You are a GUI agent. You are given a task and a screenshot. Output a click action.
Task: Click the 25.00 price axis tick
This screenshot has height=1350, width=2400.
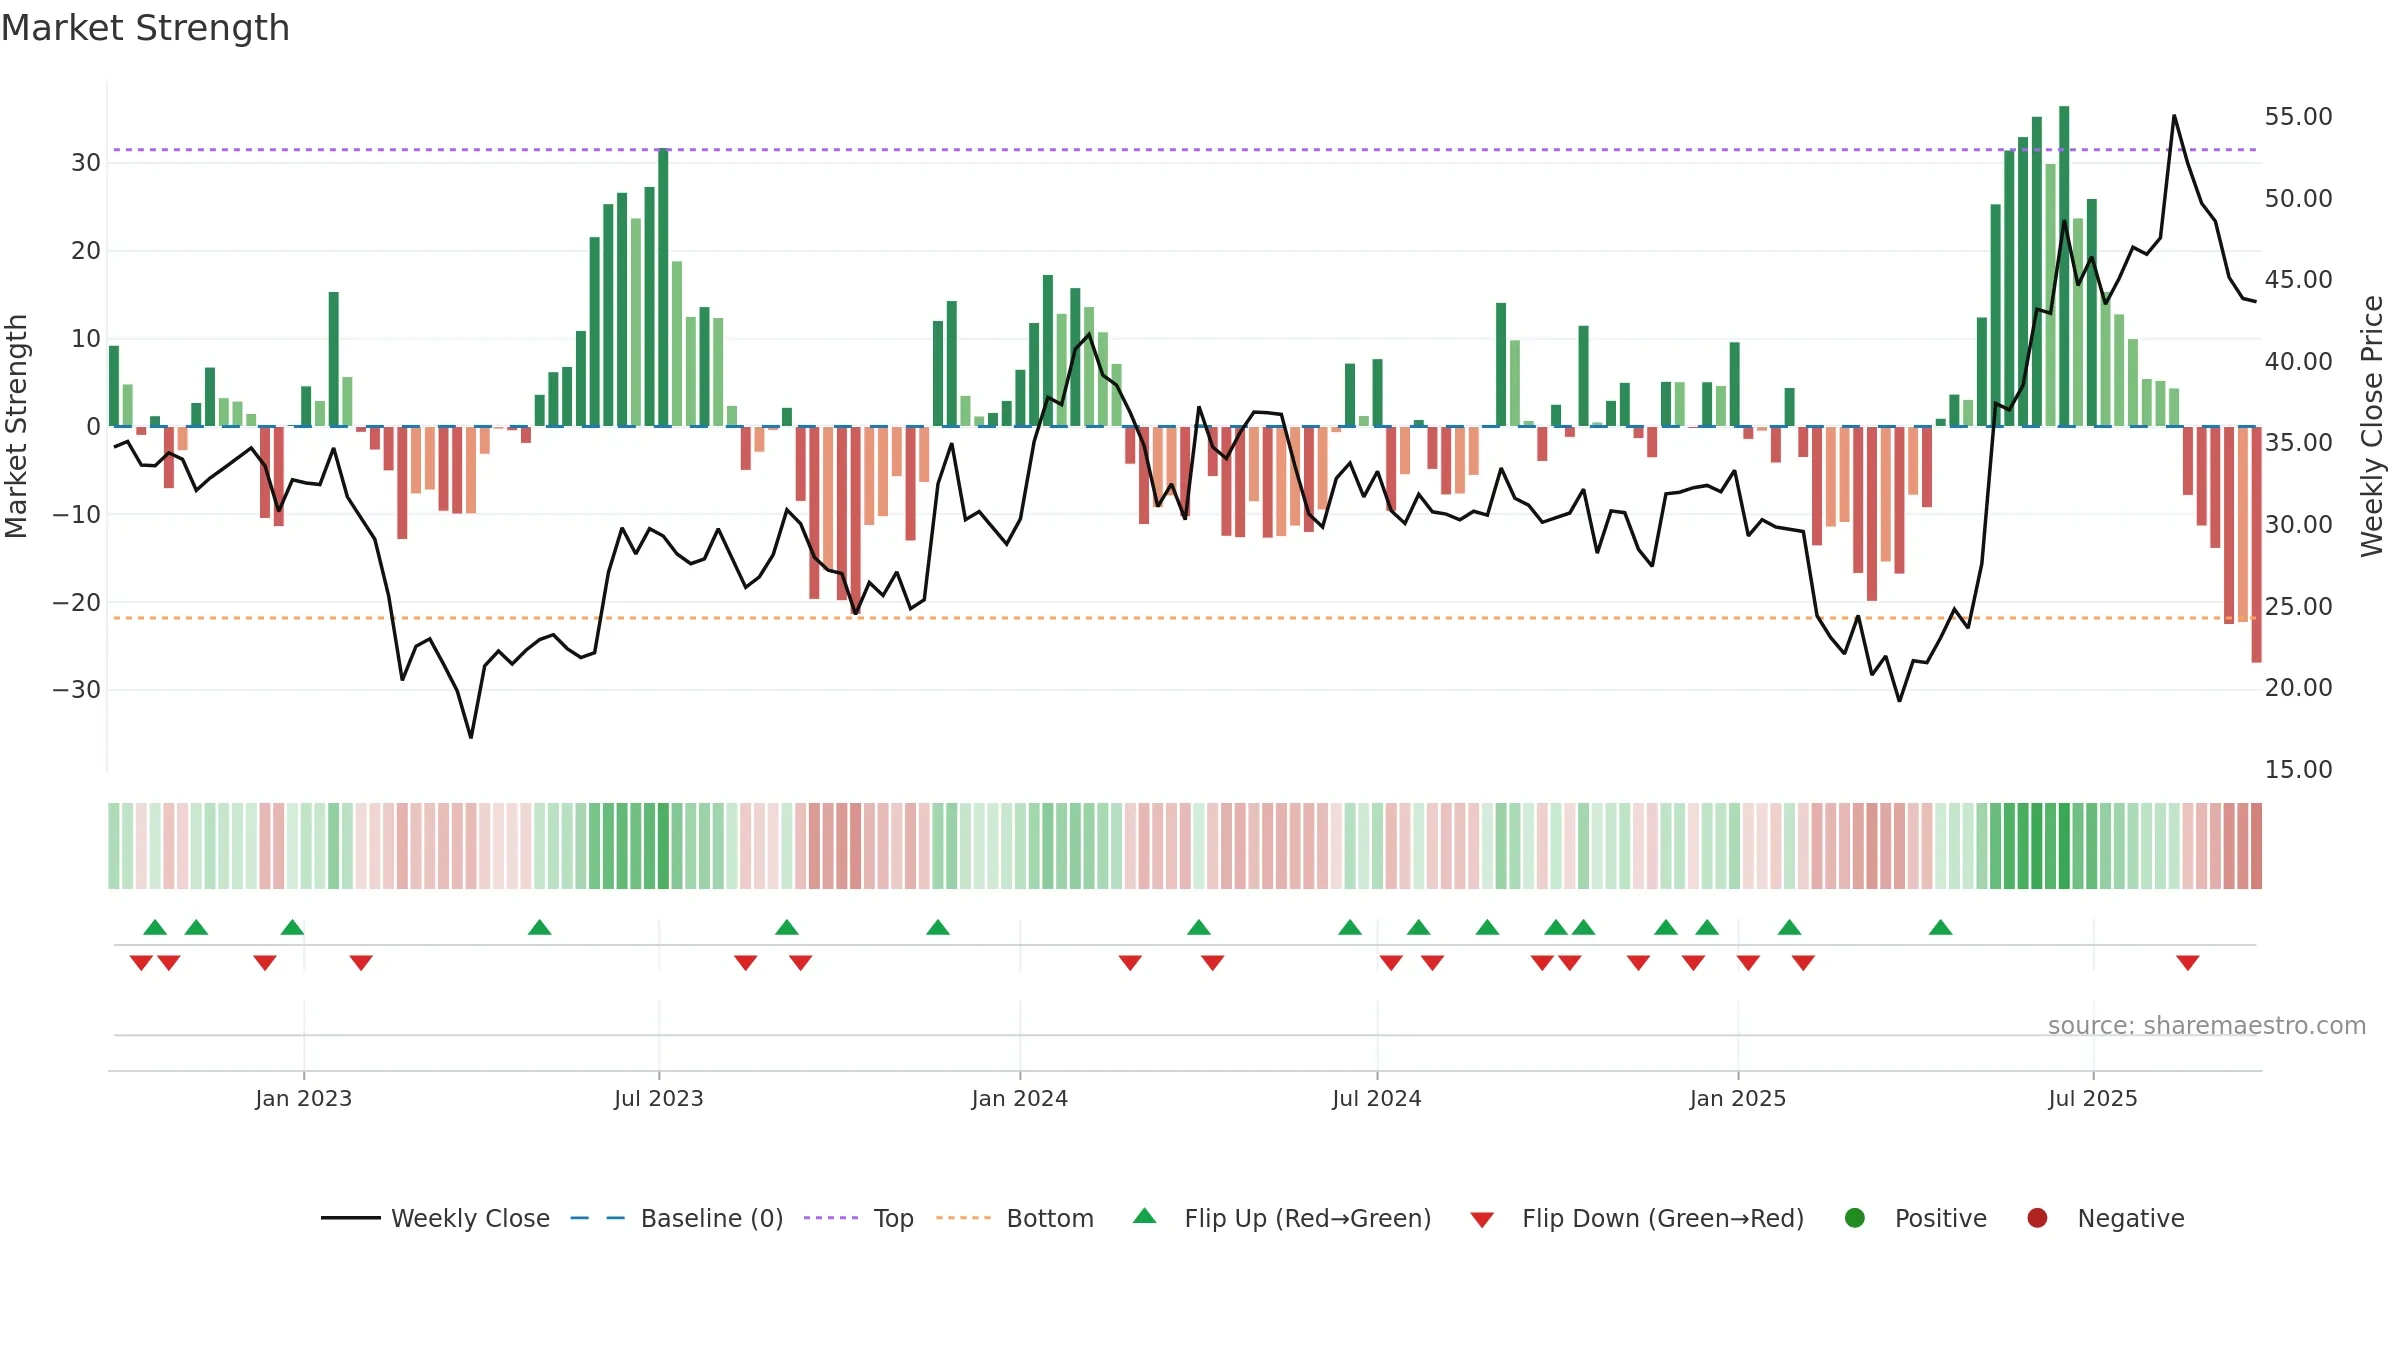2299,607
